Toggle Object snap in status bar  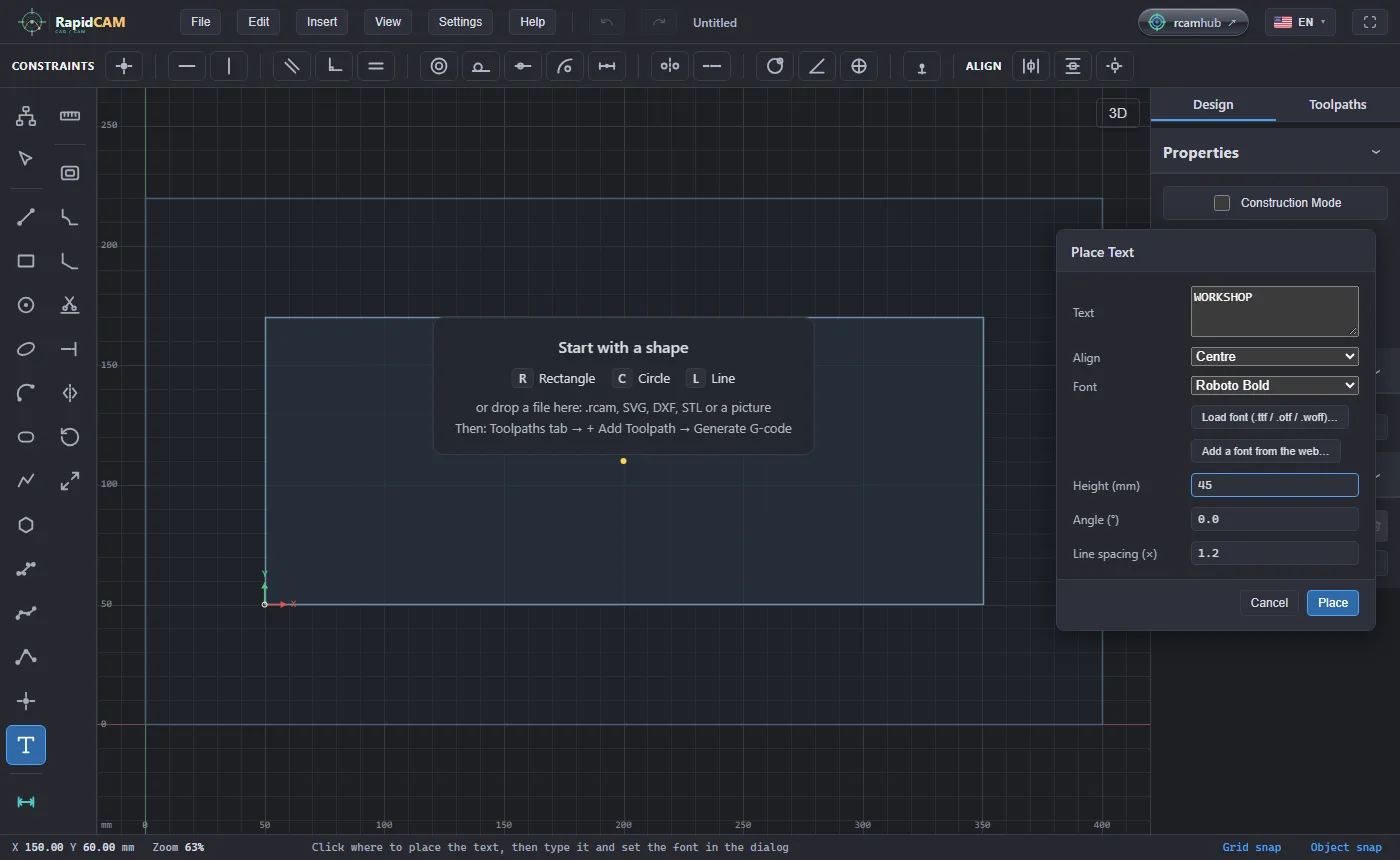(1346, 847)
